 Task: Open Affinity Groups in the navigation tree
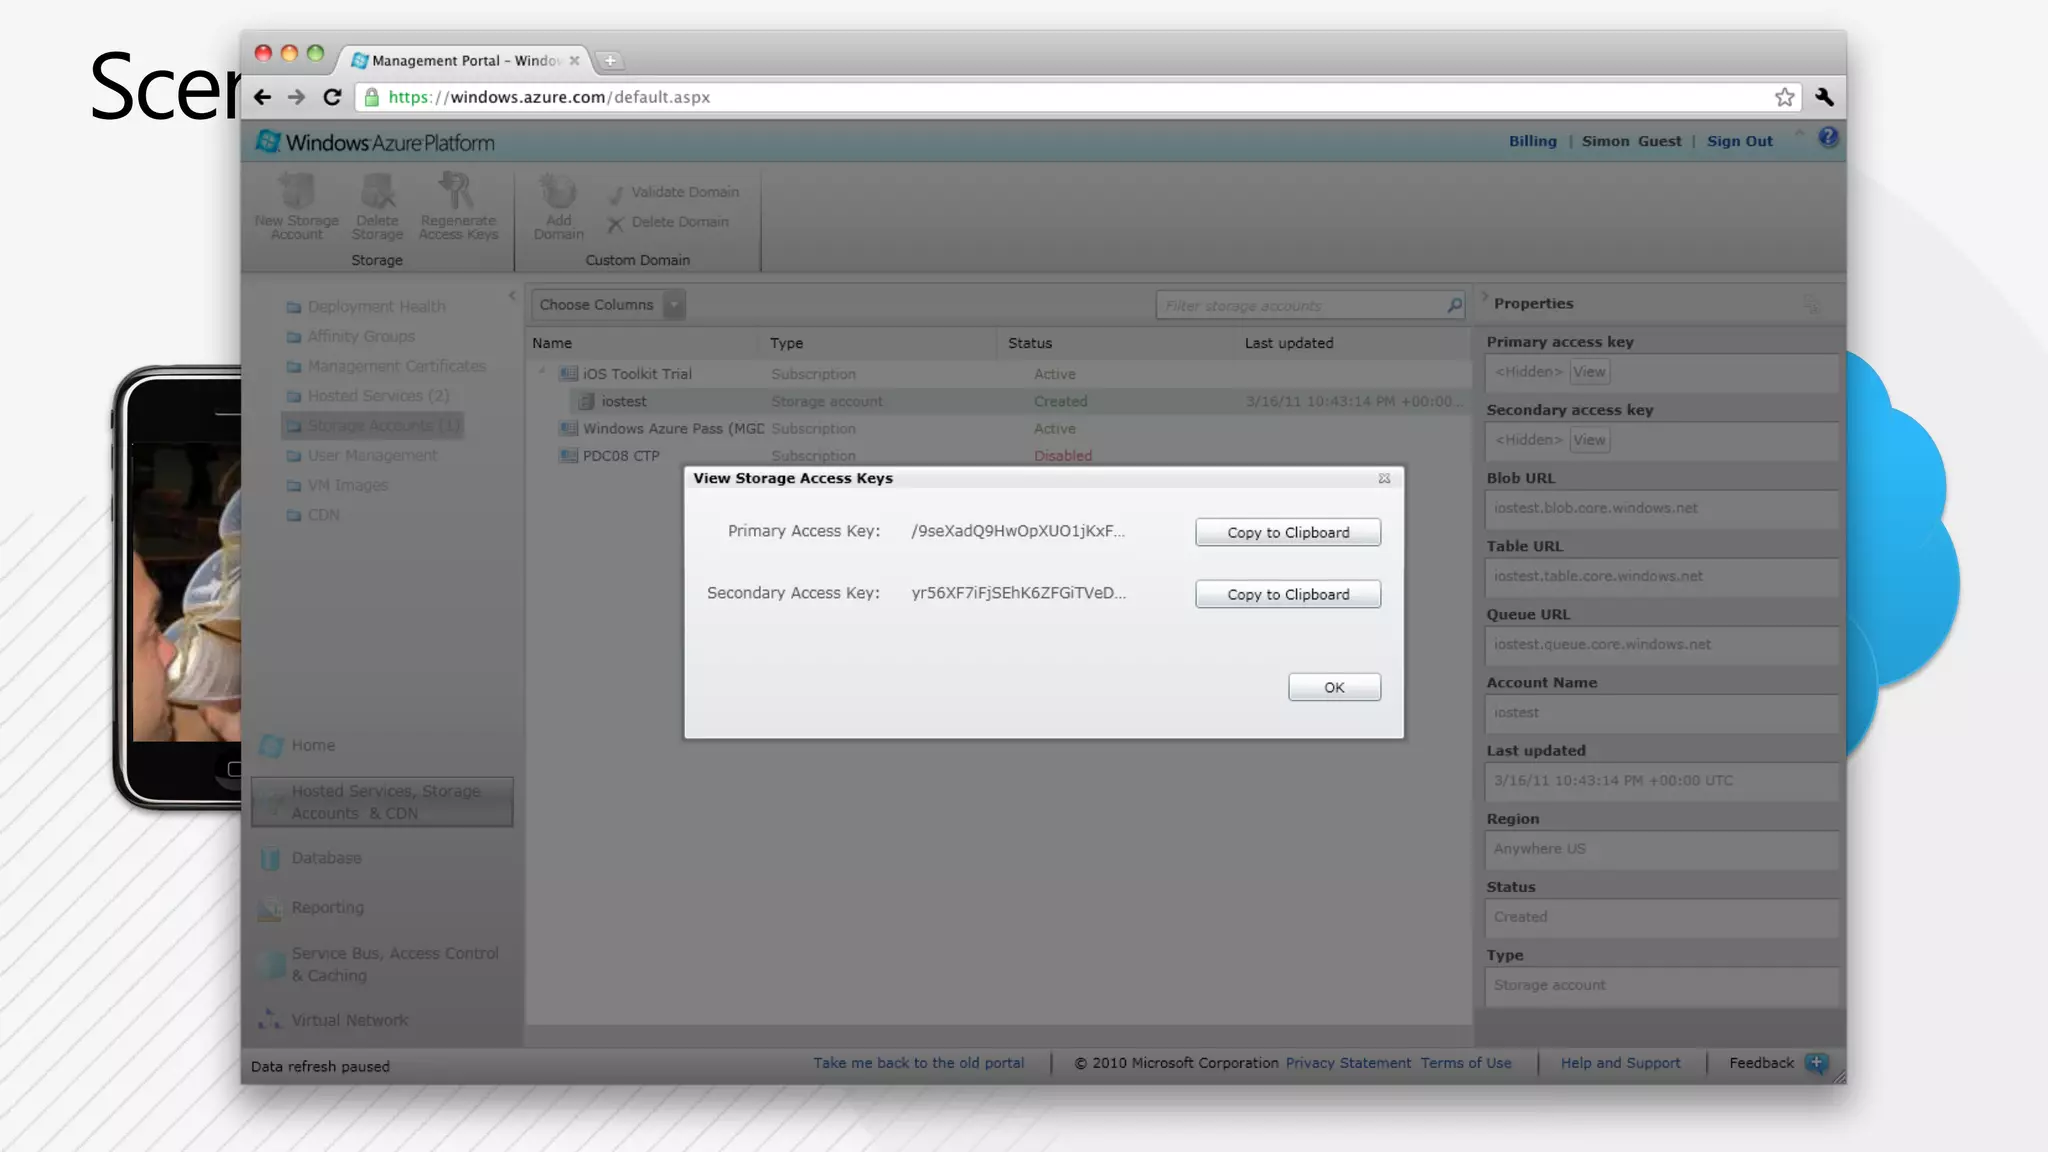click(360, 336)
